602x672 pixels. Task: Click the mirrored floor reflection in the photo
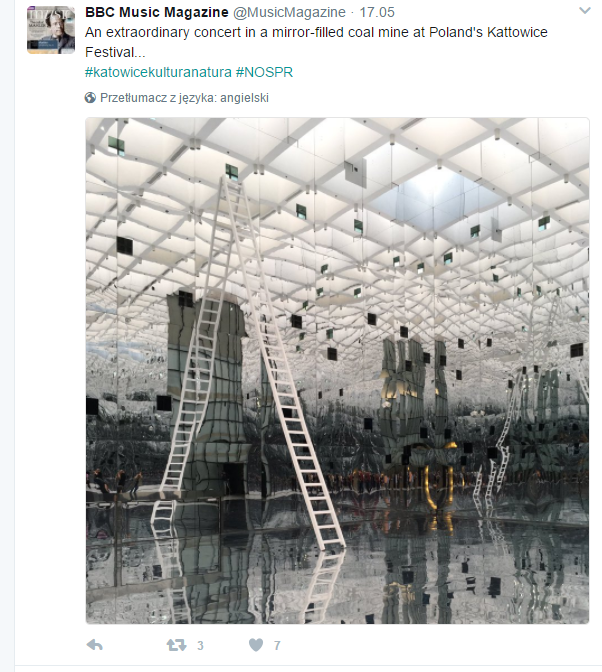click(x=337, y=570)
